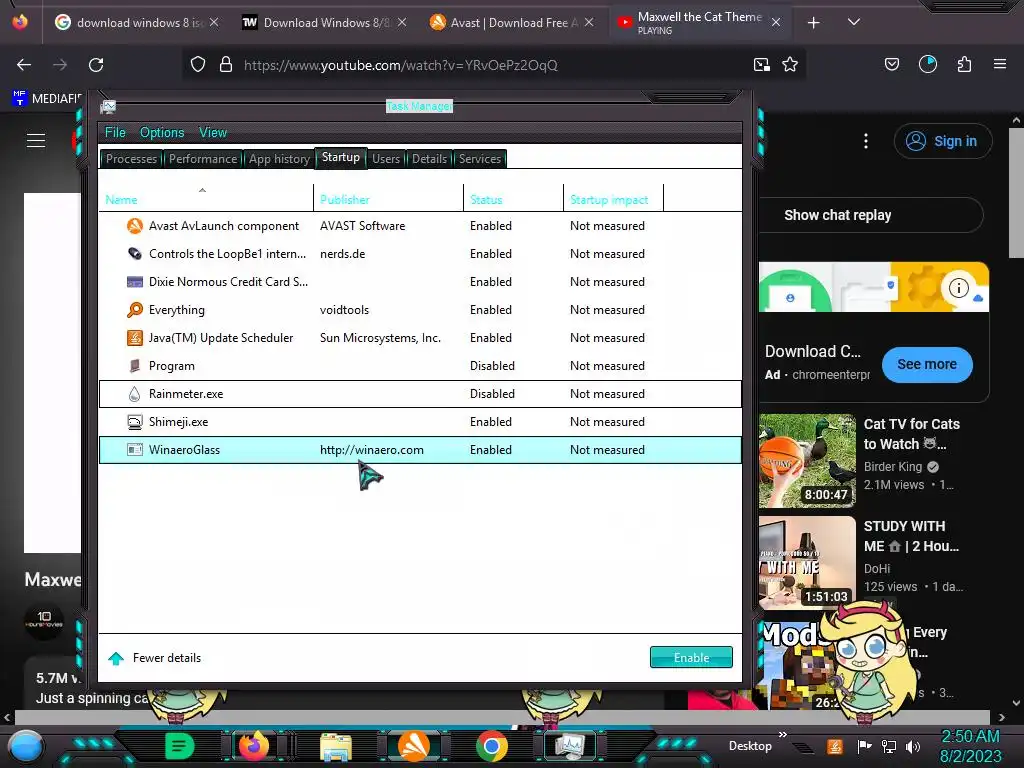
Task: Open STUDY WITH ME video thumbnail
Action: pyautogui.click(x=807, y=562)
